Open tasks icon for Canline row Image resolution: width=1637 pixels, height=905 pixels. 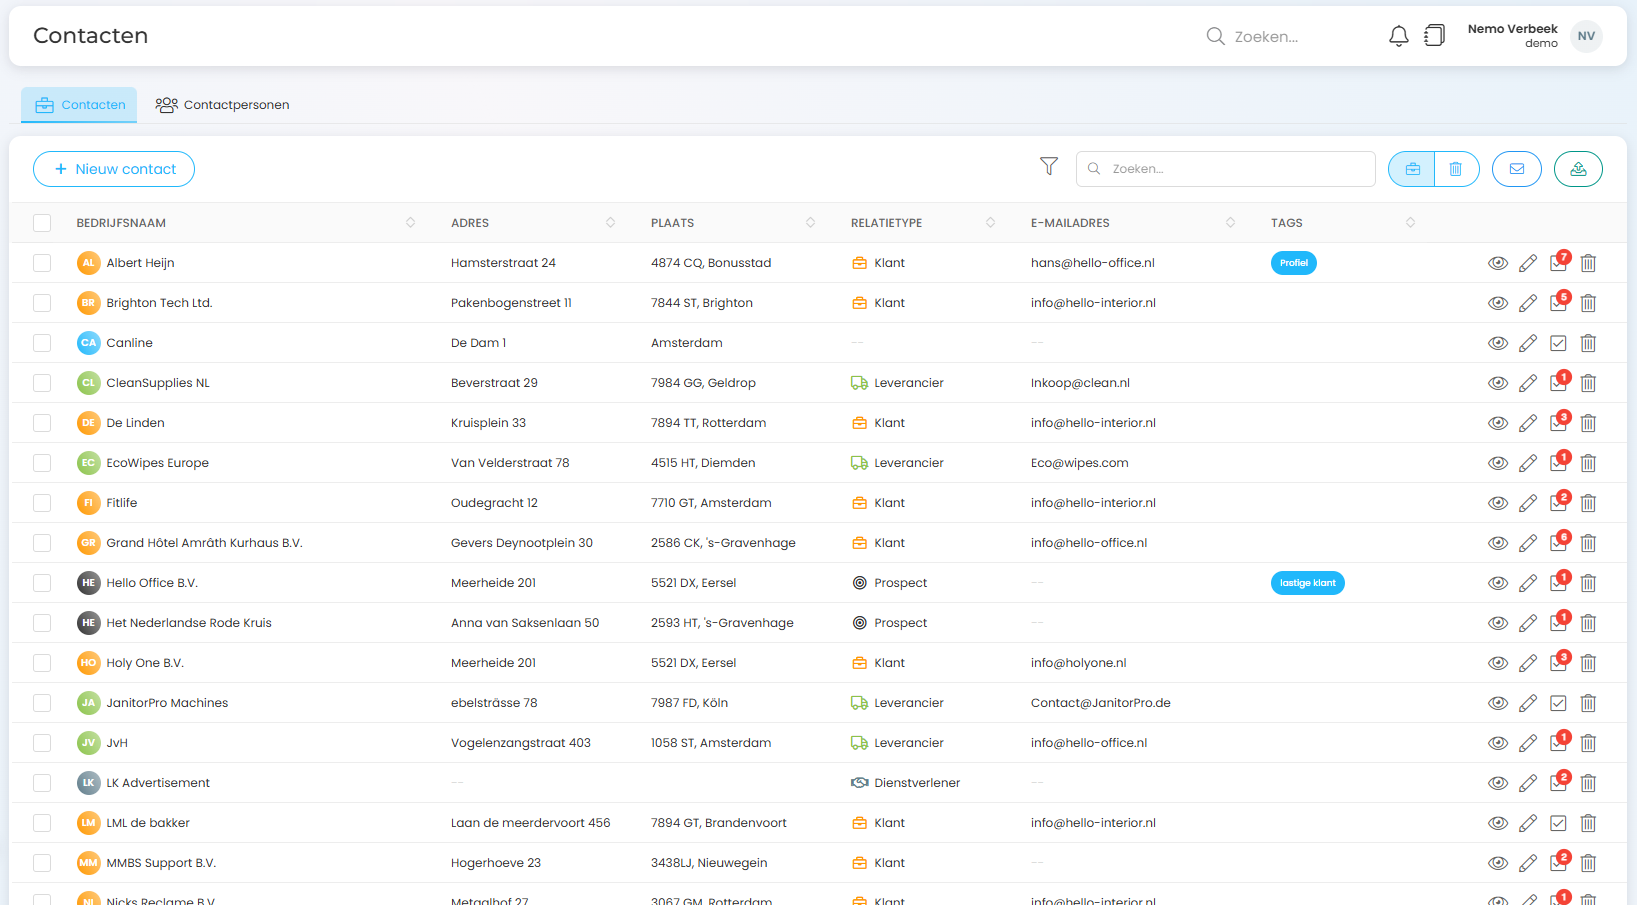[1557, 343]
